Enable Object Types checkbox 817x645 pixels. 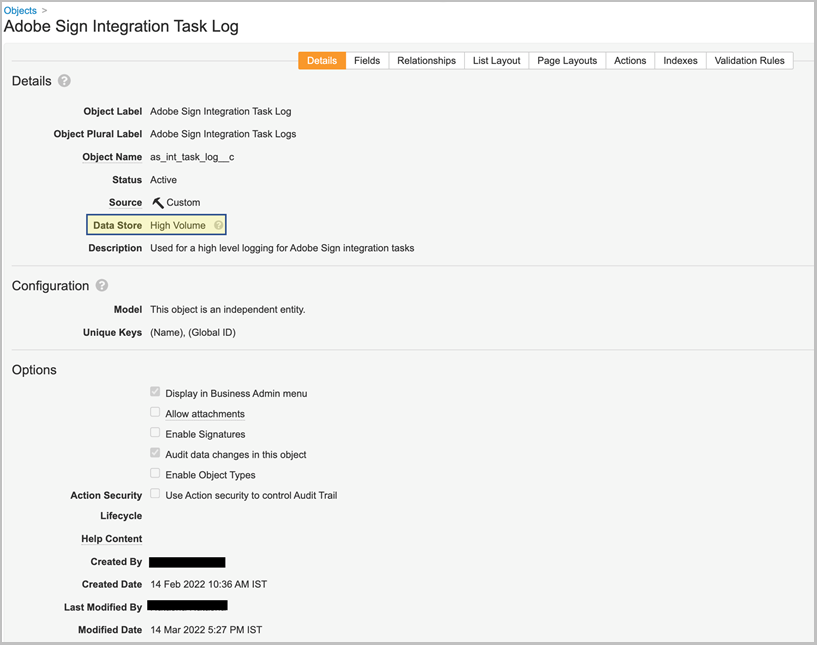[x=155, y=473]
